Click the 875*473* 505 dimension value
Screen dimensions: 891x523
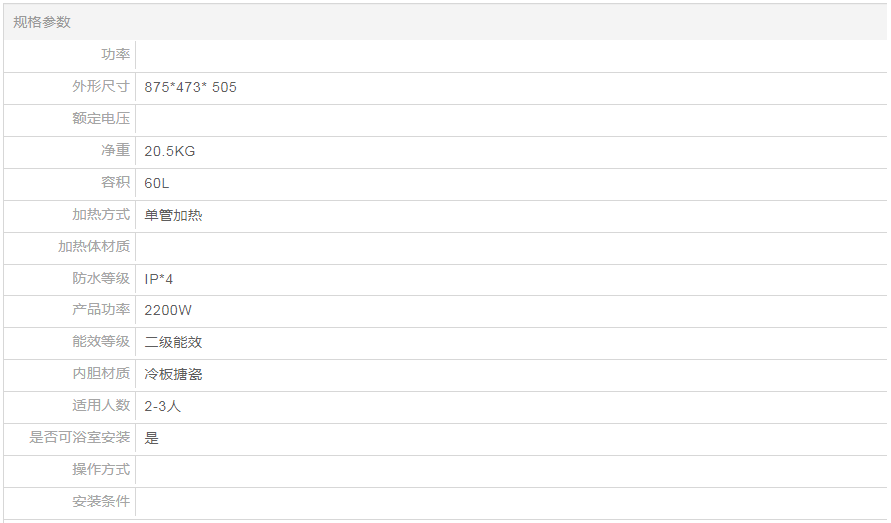coord(190,87)
